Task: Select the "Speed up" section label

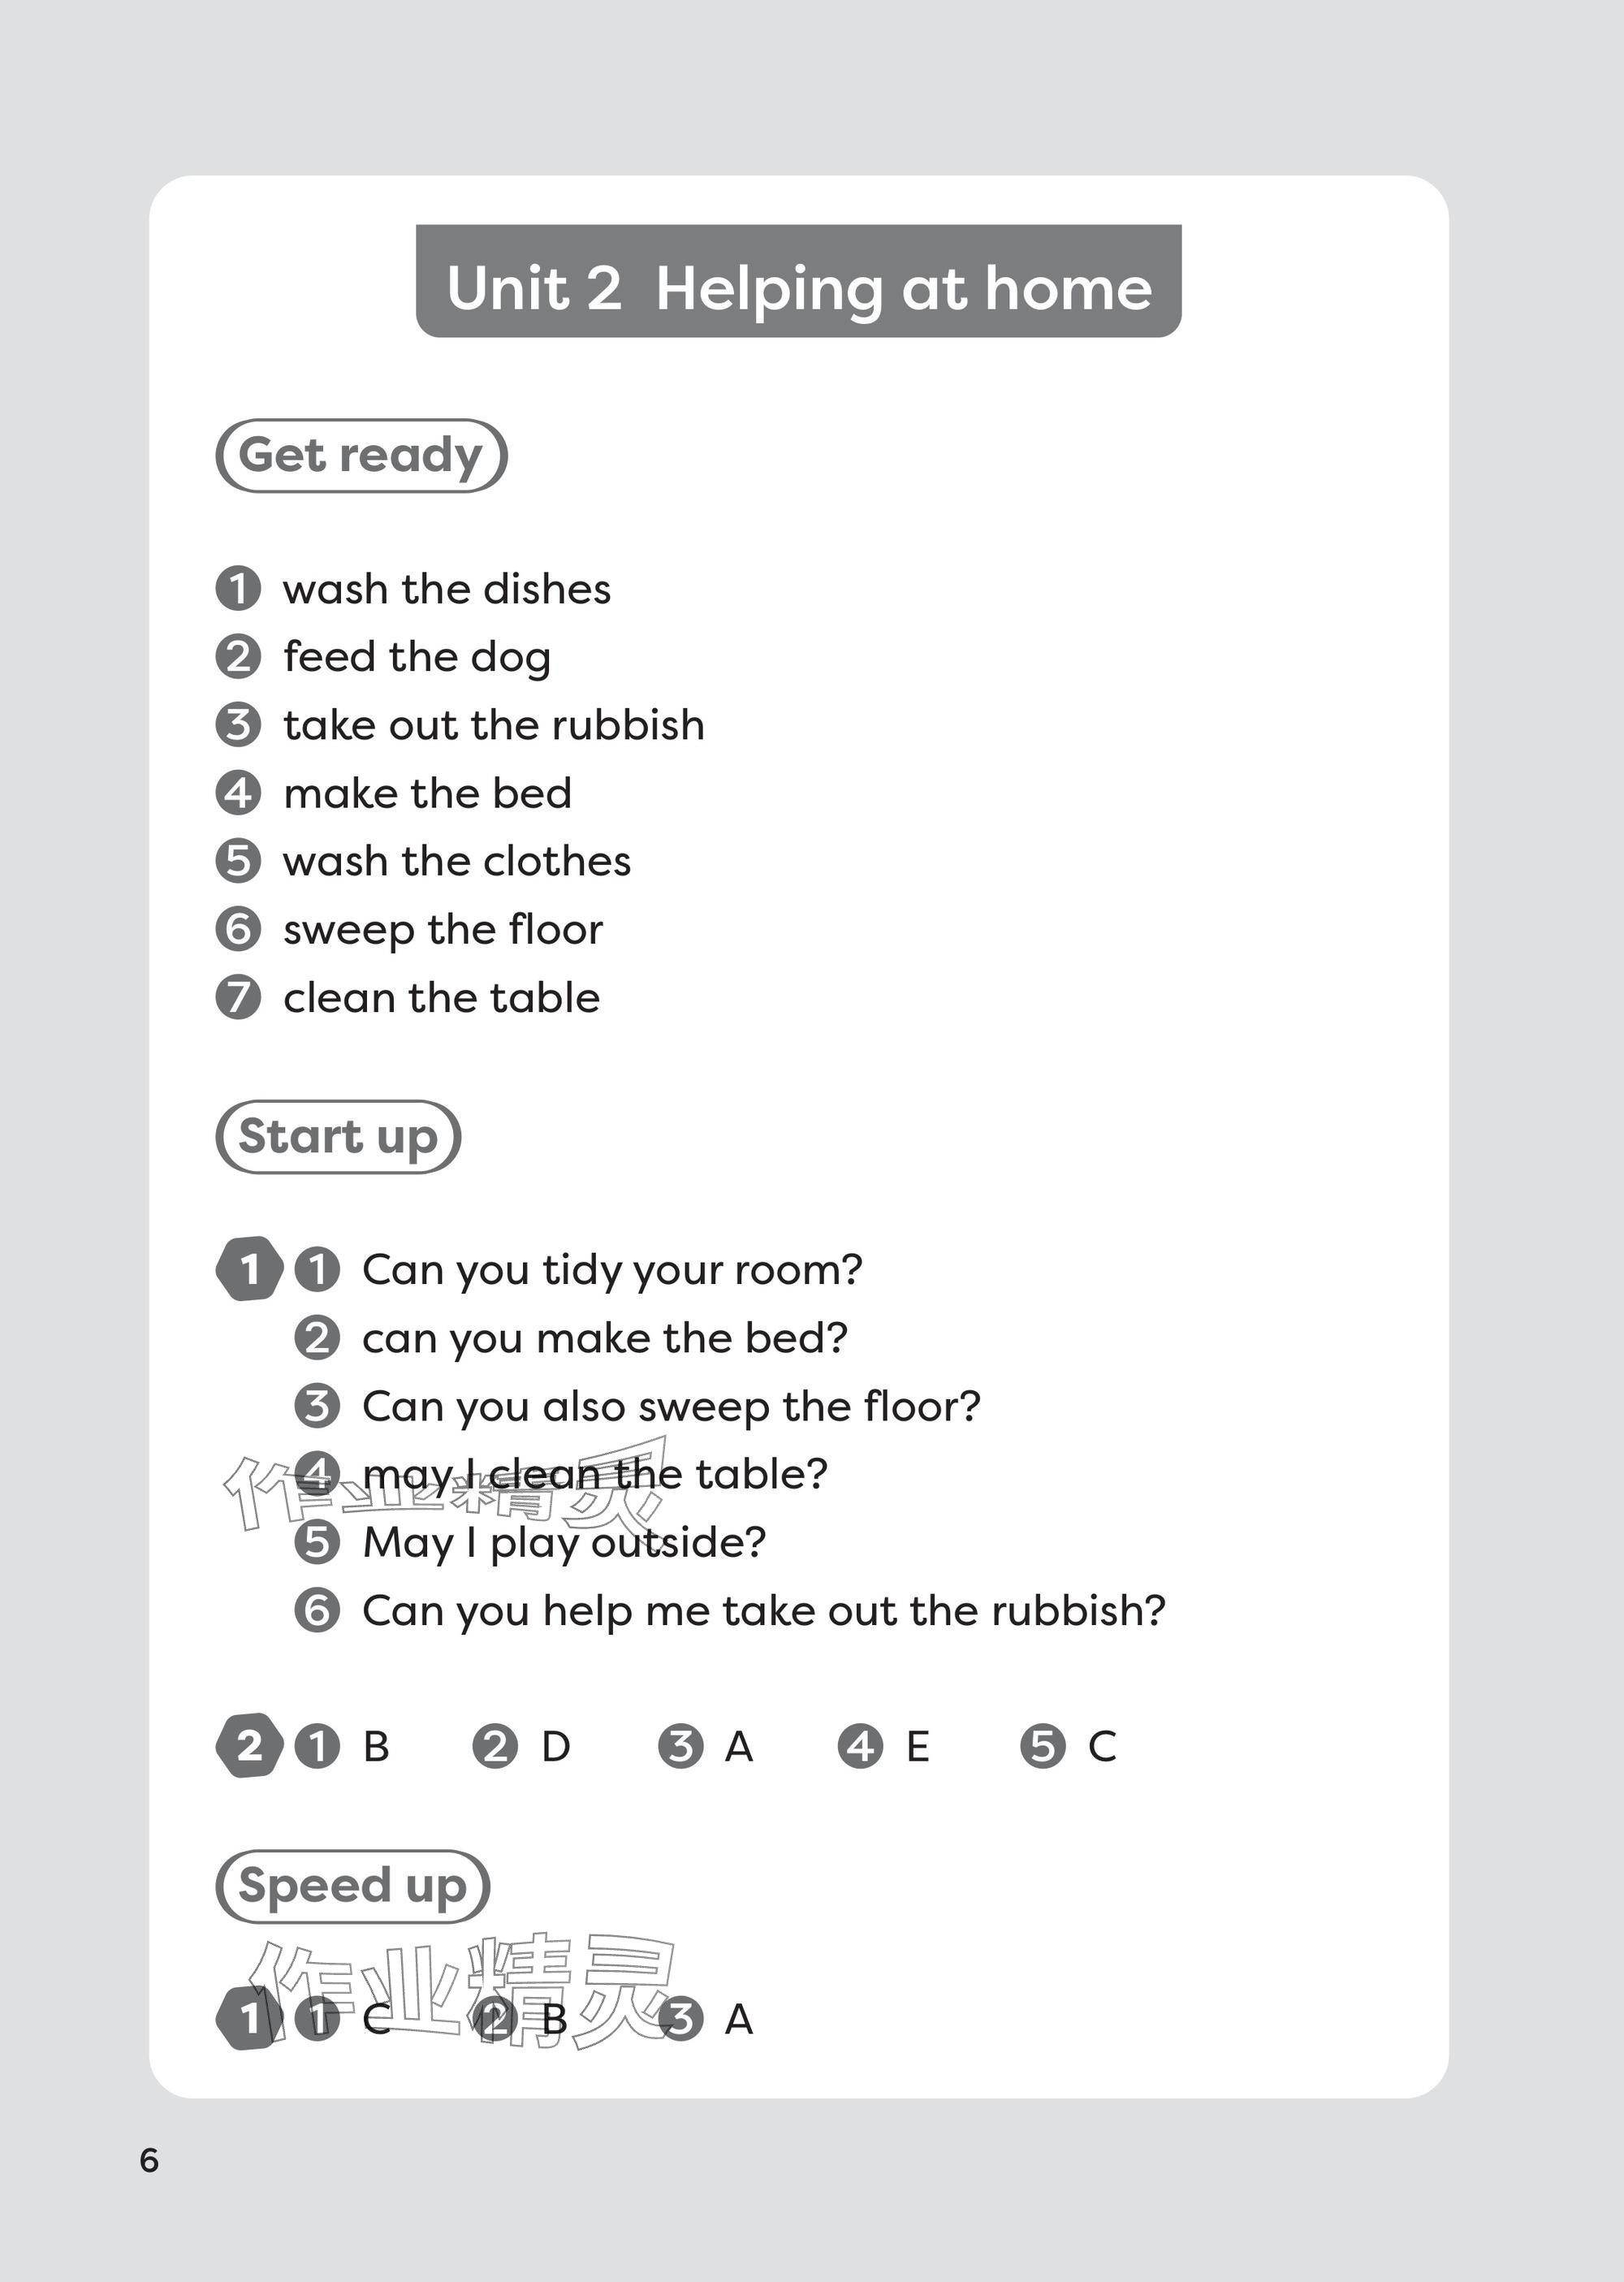Action: point(352,1886)
